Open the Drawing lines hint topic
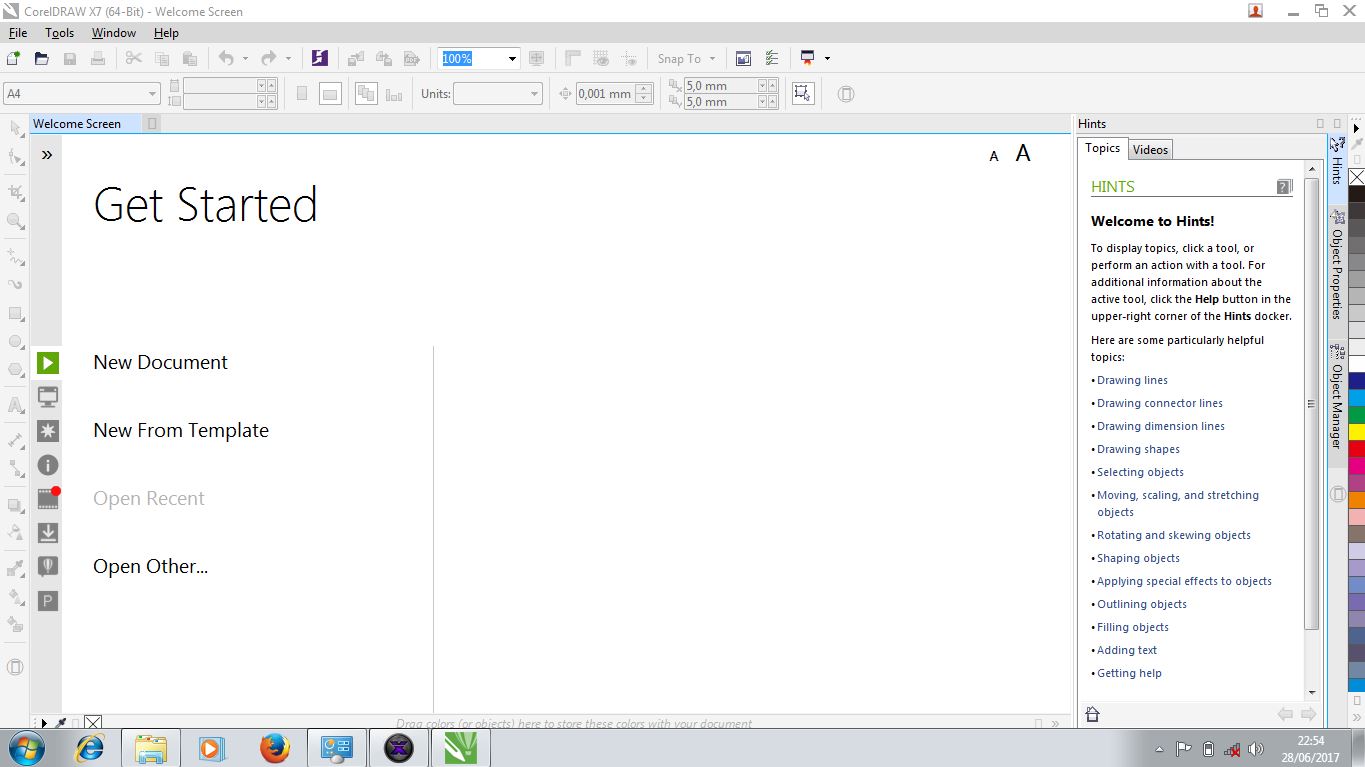The height and width of the screenshot is (767, 1365). pos(1132,380)
